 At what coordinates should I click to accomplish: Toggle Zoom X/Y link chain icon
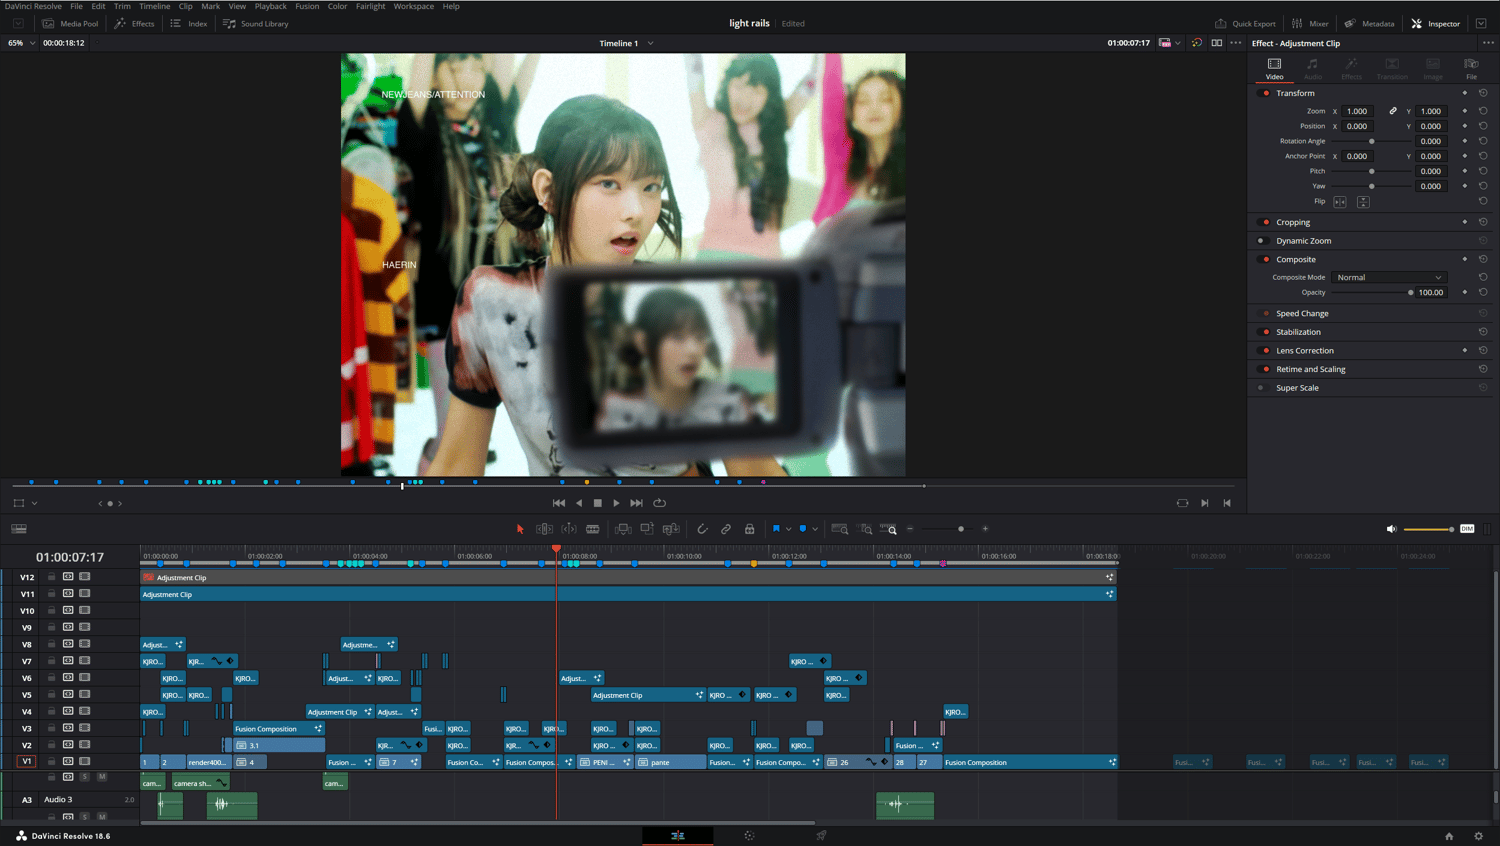[x=1393, y=111]
